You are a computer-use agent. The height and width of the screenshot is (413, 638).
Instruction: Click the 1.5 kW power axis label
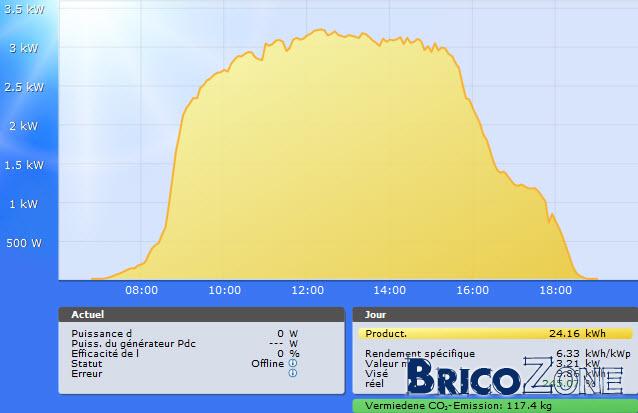pyautogui.click(x=24, y=165)
